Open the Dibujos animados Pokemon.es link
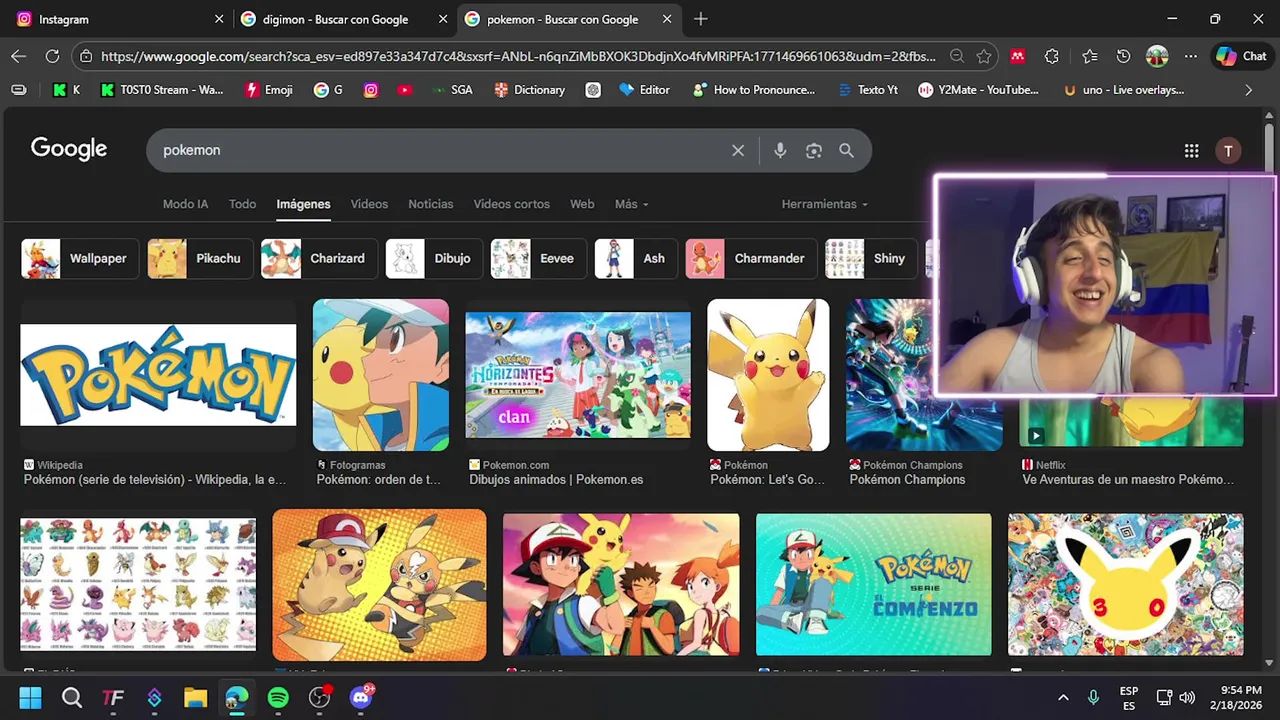1280x720 pixels. tap(556, 480)
